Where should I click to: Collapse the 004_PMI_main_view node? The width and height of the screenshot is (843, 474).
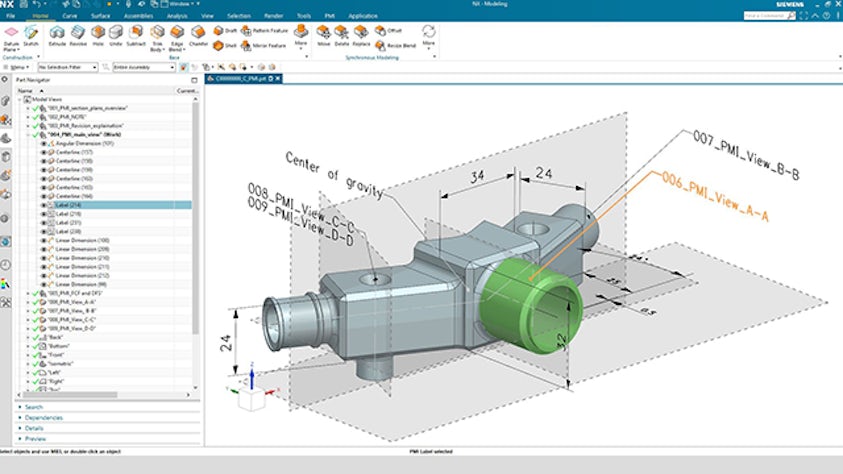coord(28,134)
